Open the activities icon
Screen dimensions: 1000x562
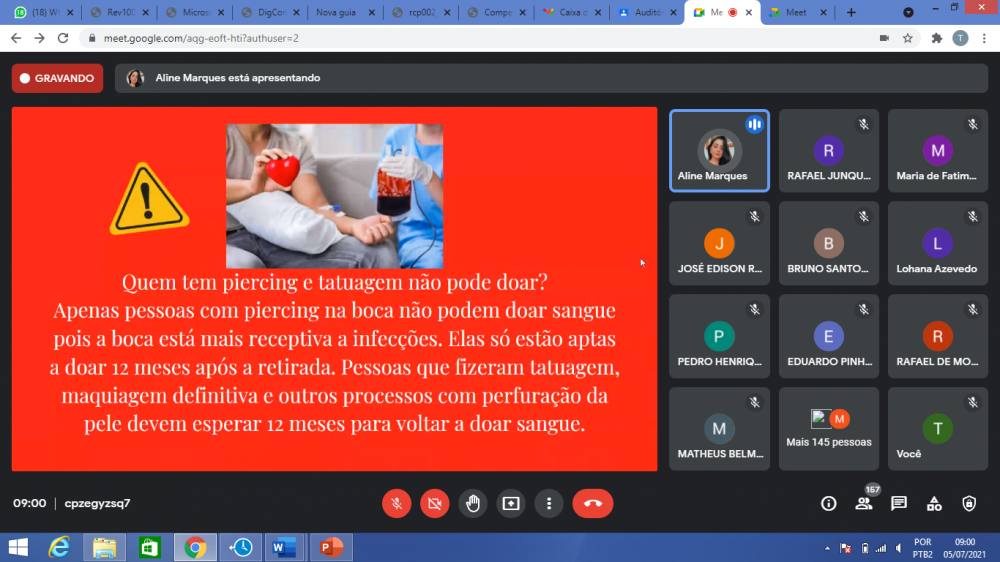[x=934, y=504]
